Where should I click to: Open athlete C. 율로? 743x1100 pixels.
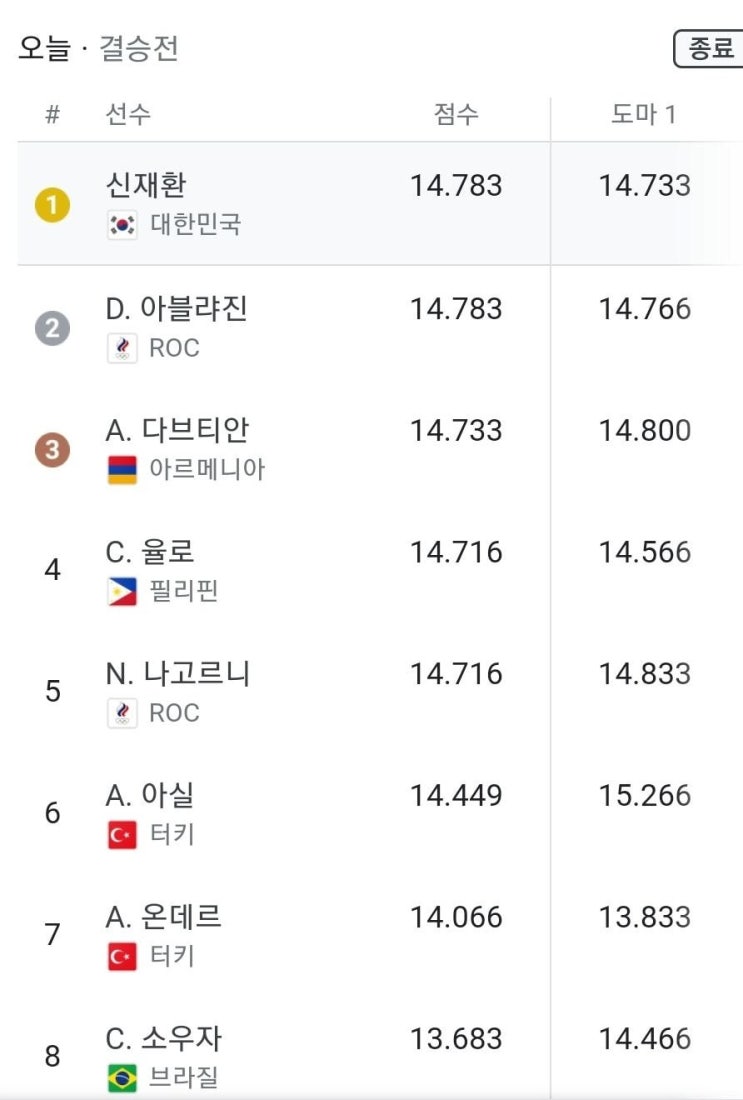(149, 552)
